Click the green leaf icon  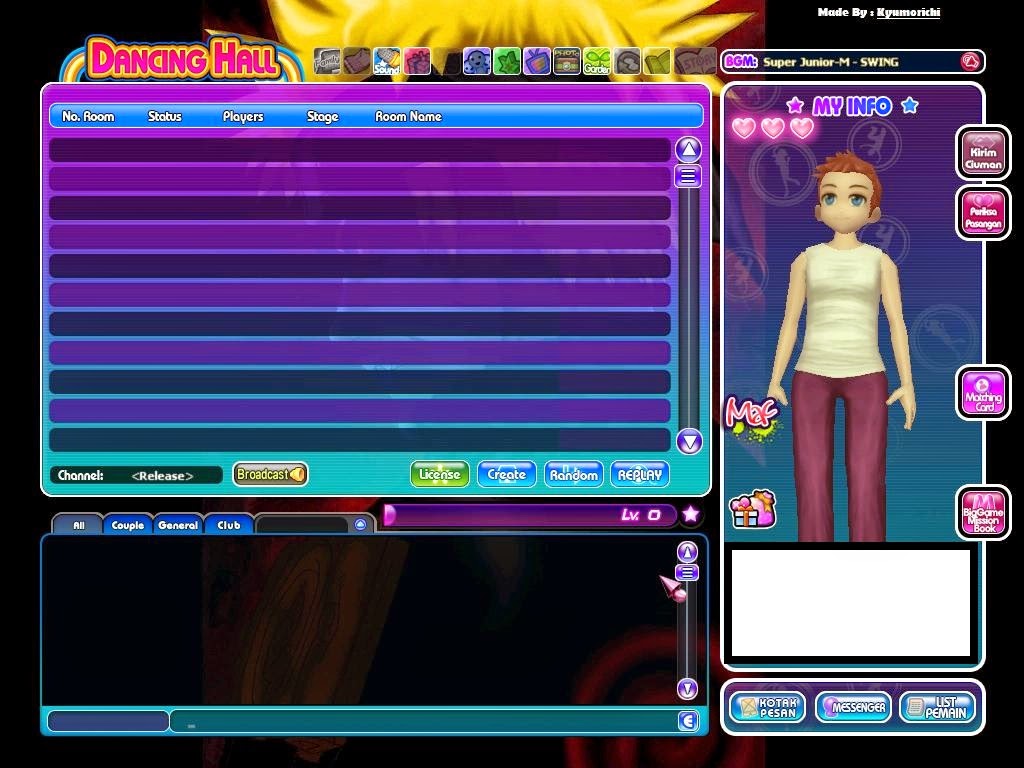tap(507, 61)
